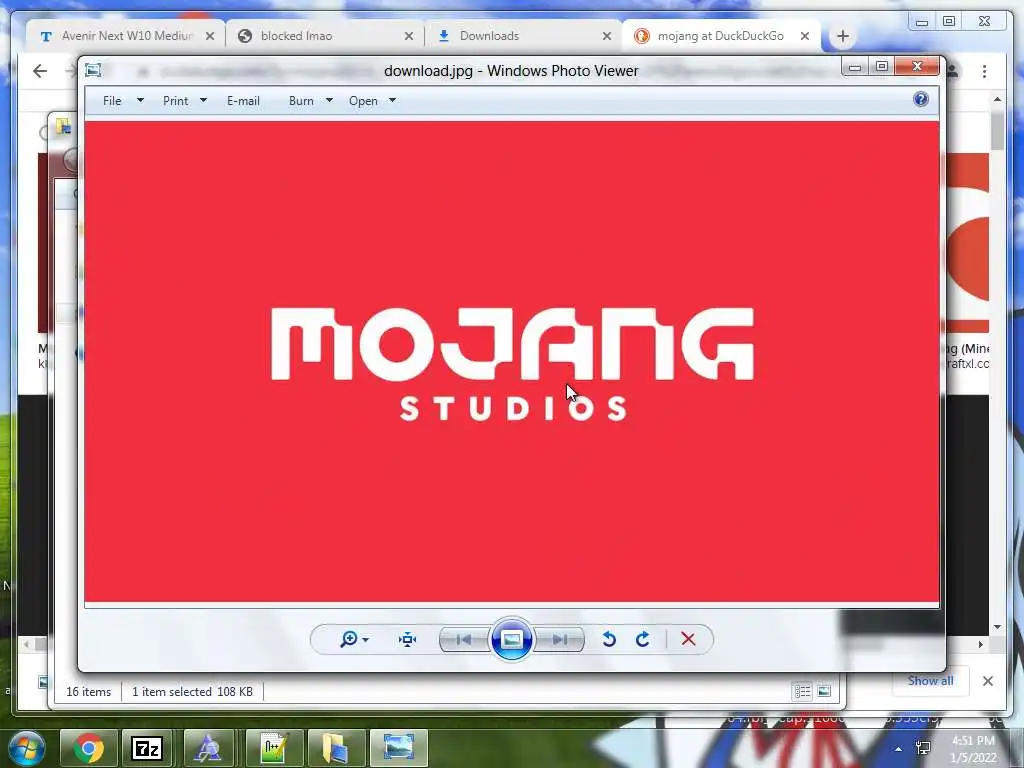
Task: Open Windows Explorer folder in taskbar
Action: 335,748
